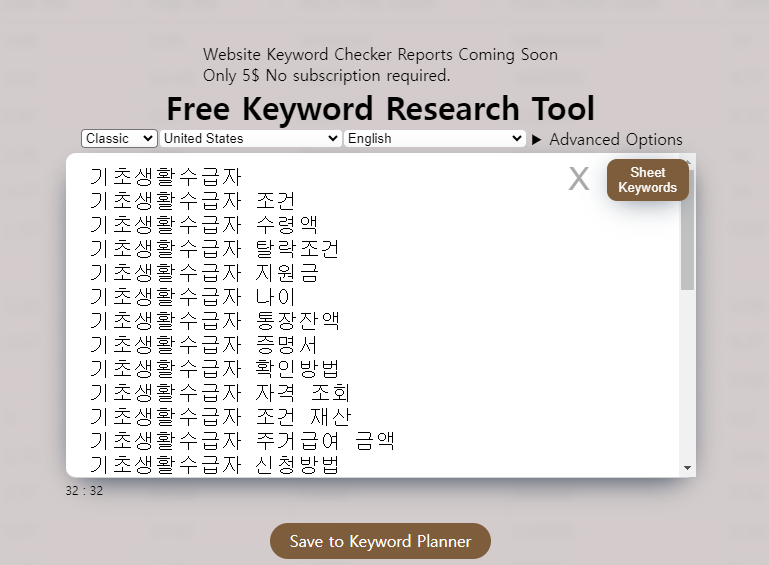This screenshot has height=565, width=769.
Task: Open the English language dropdown
Action: click(x=435, y=138)
